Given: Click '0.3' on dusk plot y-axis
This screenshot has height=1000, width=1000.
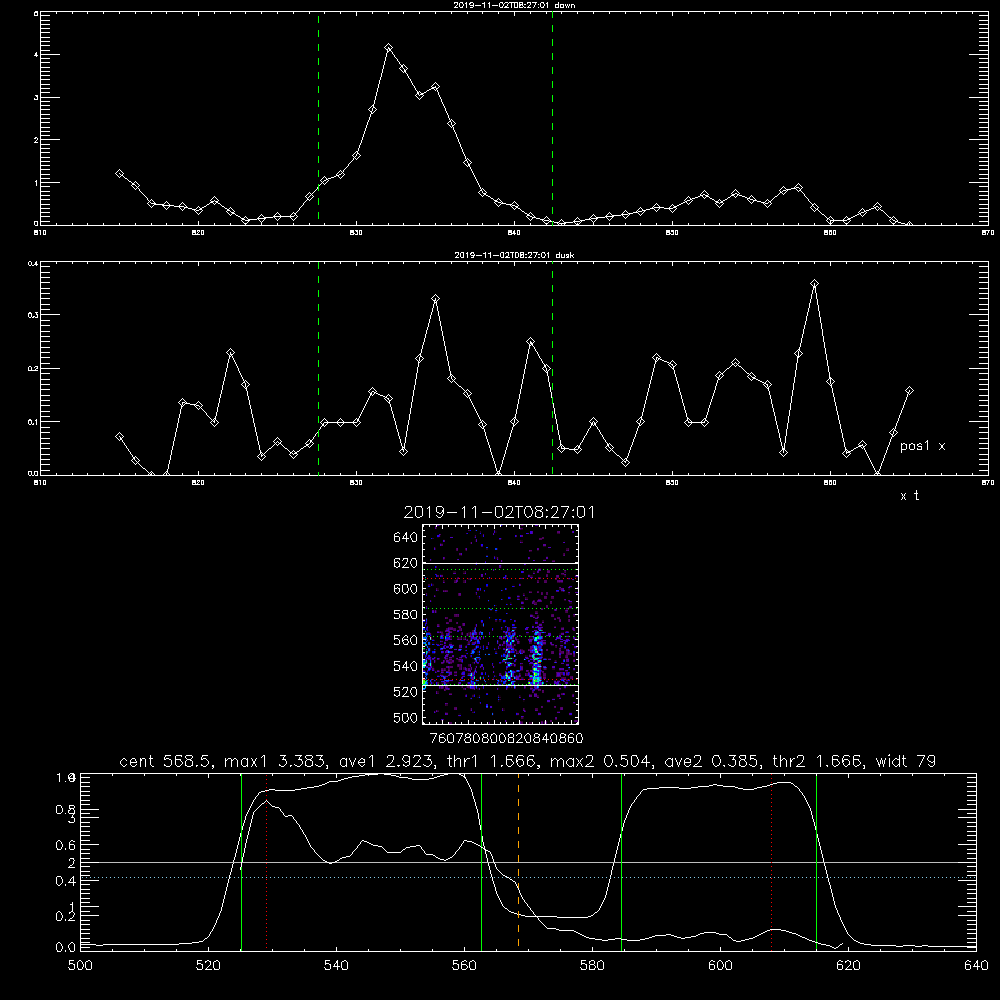Looking at the screenshot, I should [x=34, y=315].
